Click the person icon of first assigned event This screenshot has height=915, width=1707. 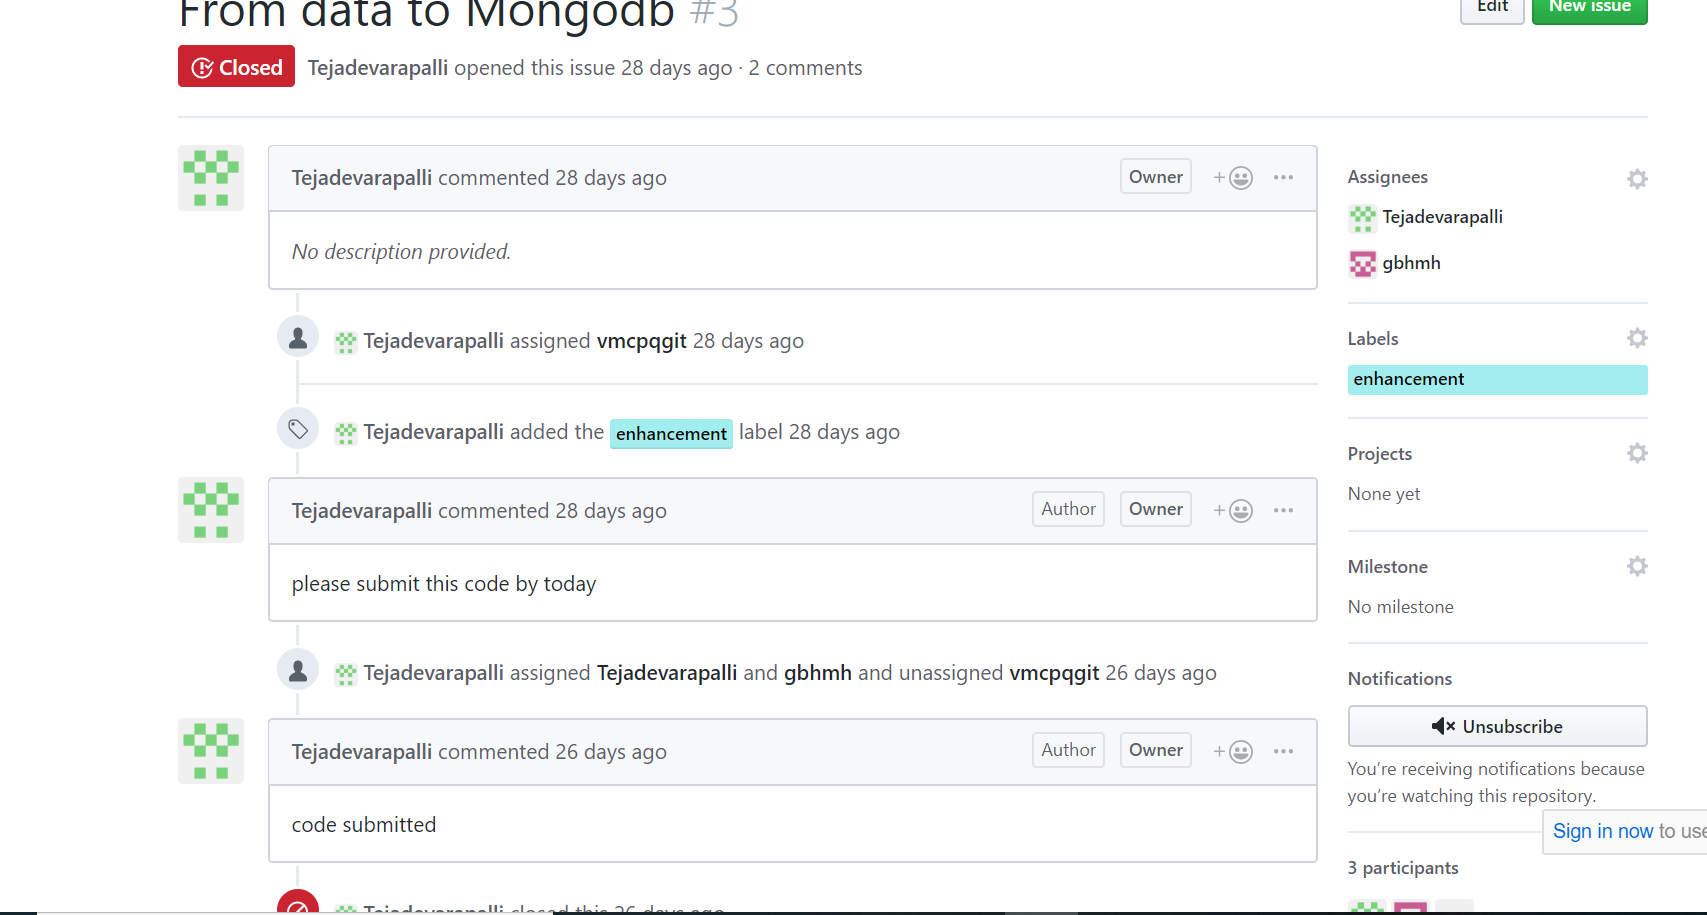[298, 338]
